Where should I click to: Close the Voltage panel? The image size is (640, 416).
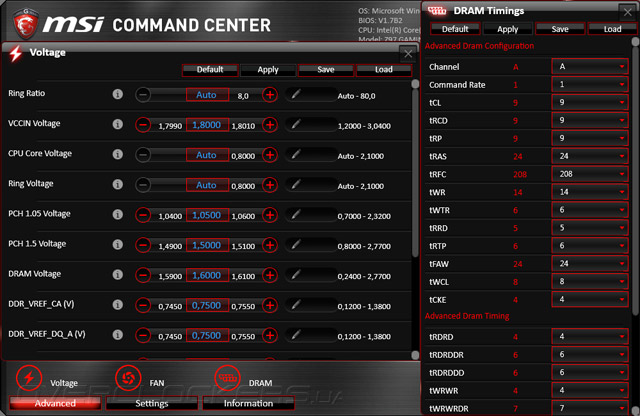(408, 53)
